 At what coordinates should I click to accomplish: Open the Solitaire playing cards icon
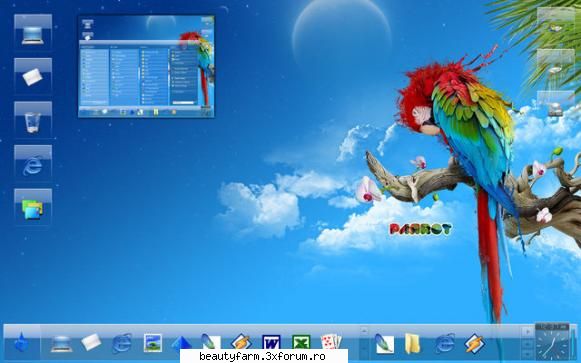[x=331, y=343]
